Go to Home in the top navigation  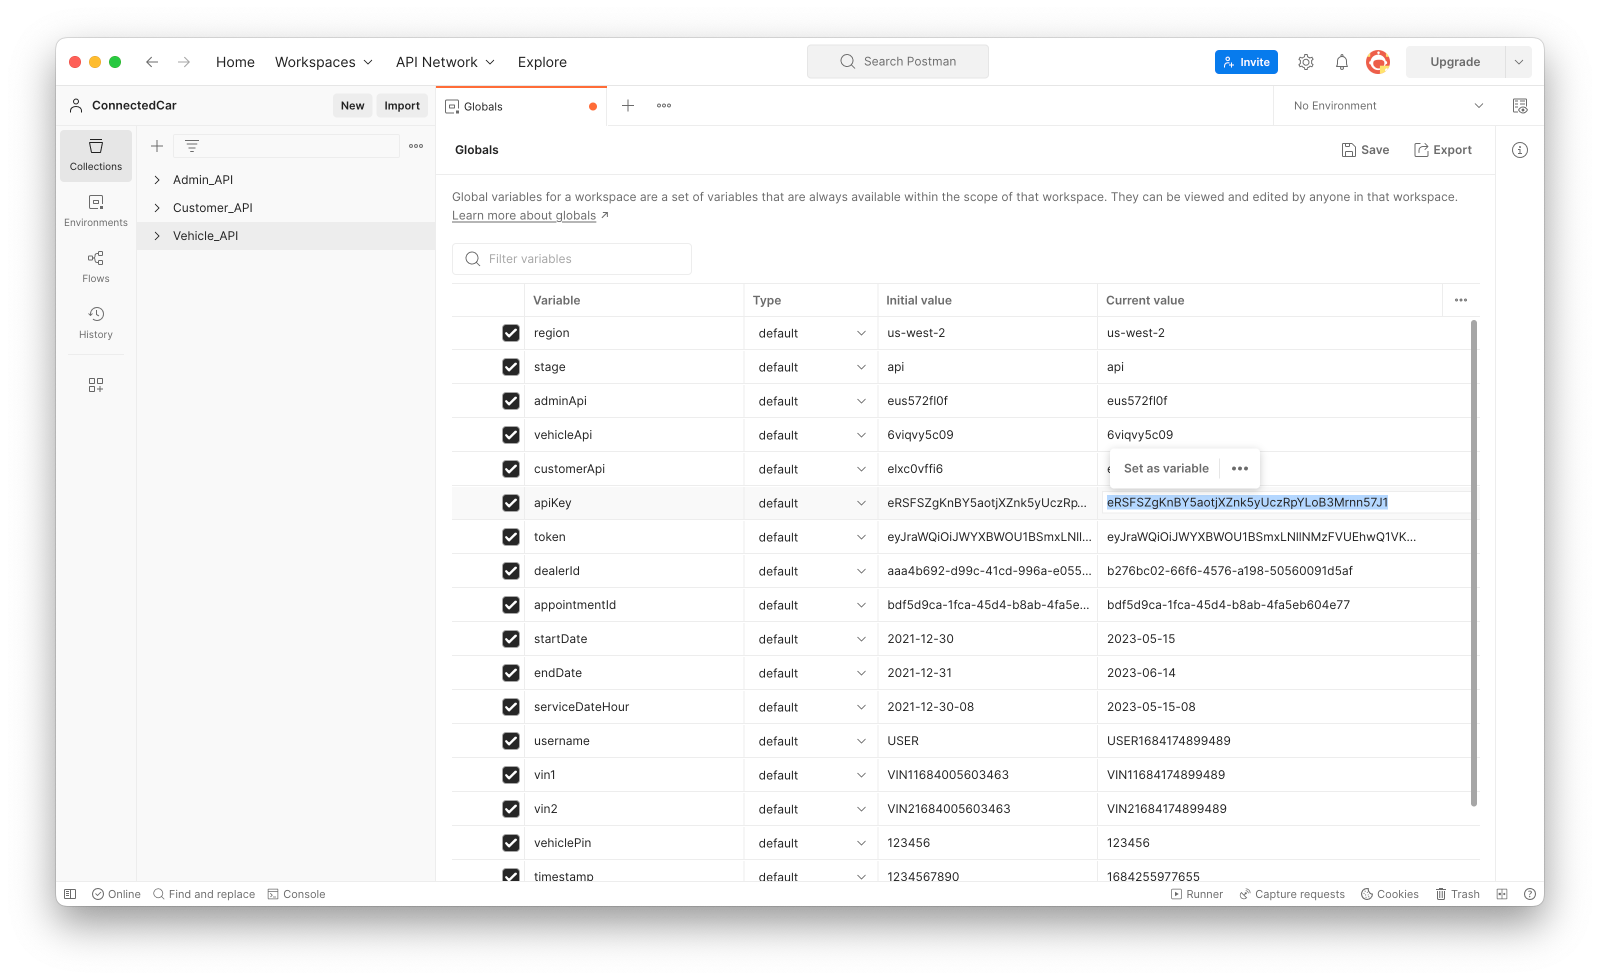pos(235,62)
